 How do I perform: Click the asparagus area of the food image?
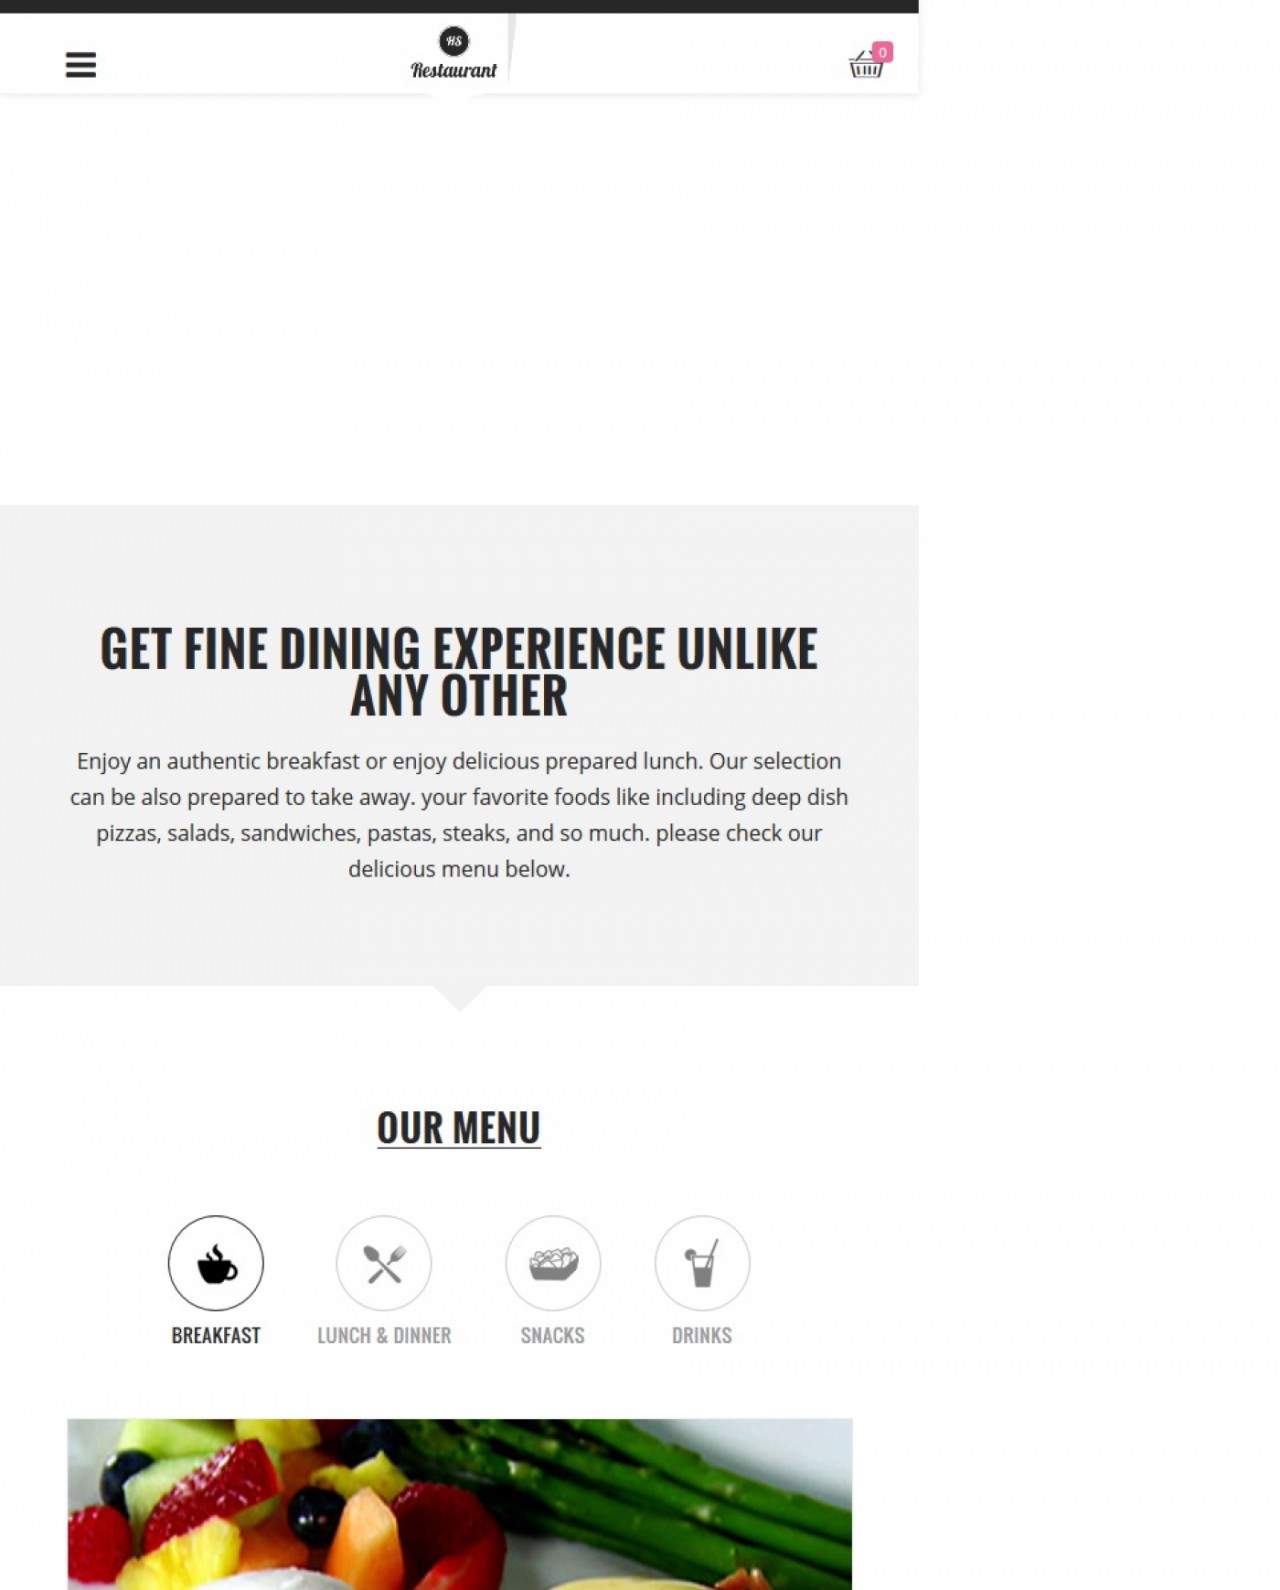click(640, 1490)
